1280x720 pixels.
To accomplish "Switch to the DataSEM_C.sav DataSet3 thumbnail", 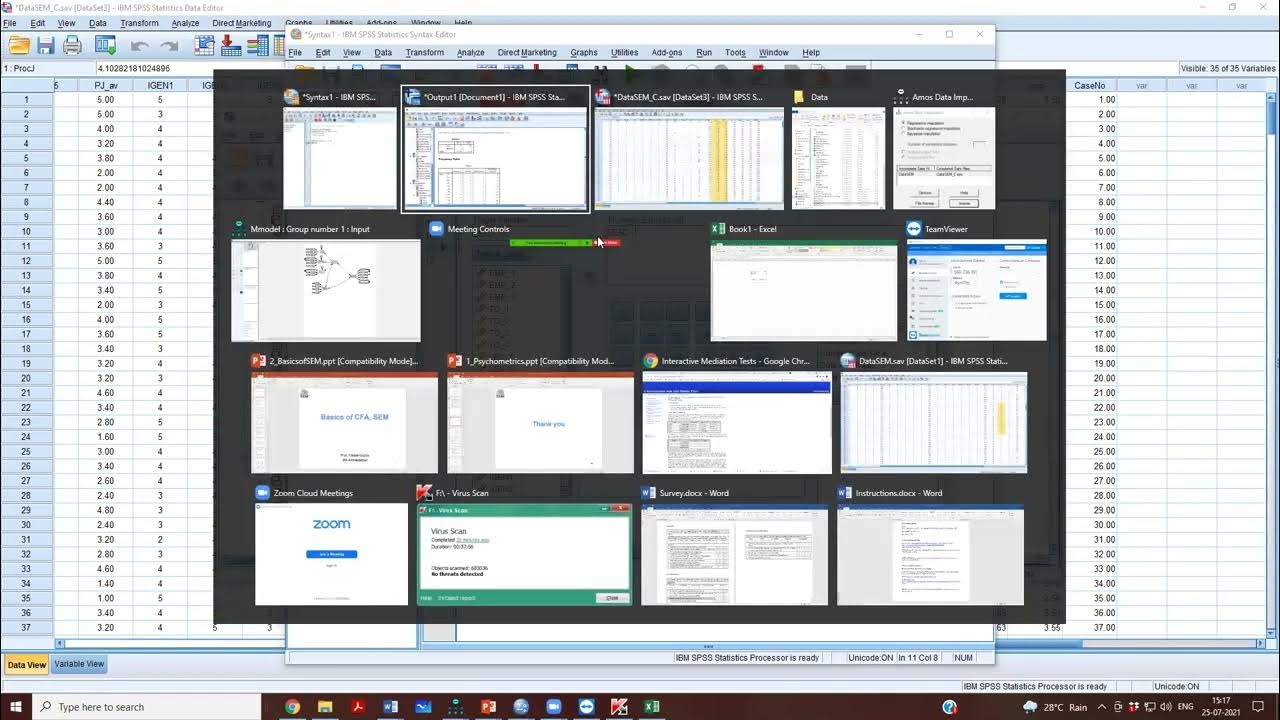I will point(689,158).
